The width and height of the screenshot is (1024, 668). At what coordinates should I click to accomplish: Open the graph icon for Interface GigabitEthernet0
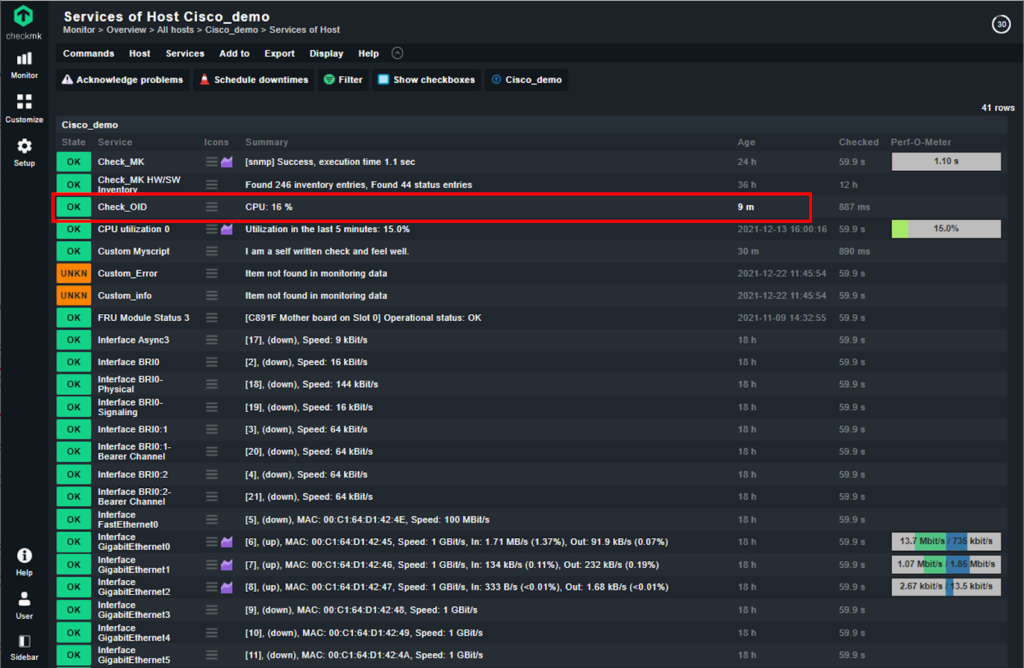click(x=227, y=541)
